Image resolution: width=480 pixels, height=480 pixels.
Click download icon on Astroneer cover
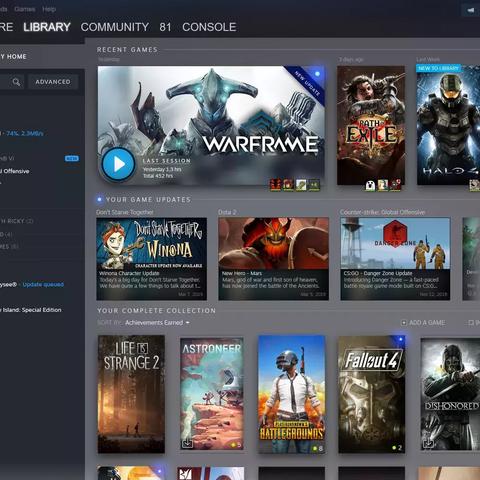click(187, 443)
